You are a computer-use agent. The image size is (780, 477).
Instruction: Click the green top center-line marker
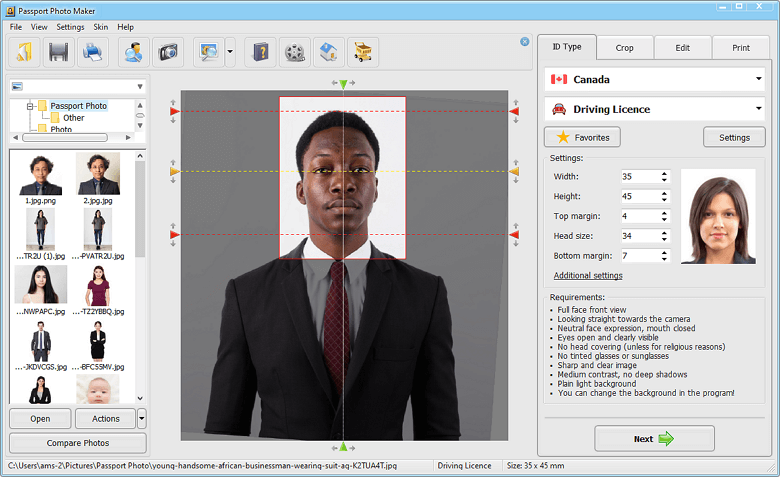(343, 85)
